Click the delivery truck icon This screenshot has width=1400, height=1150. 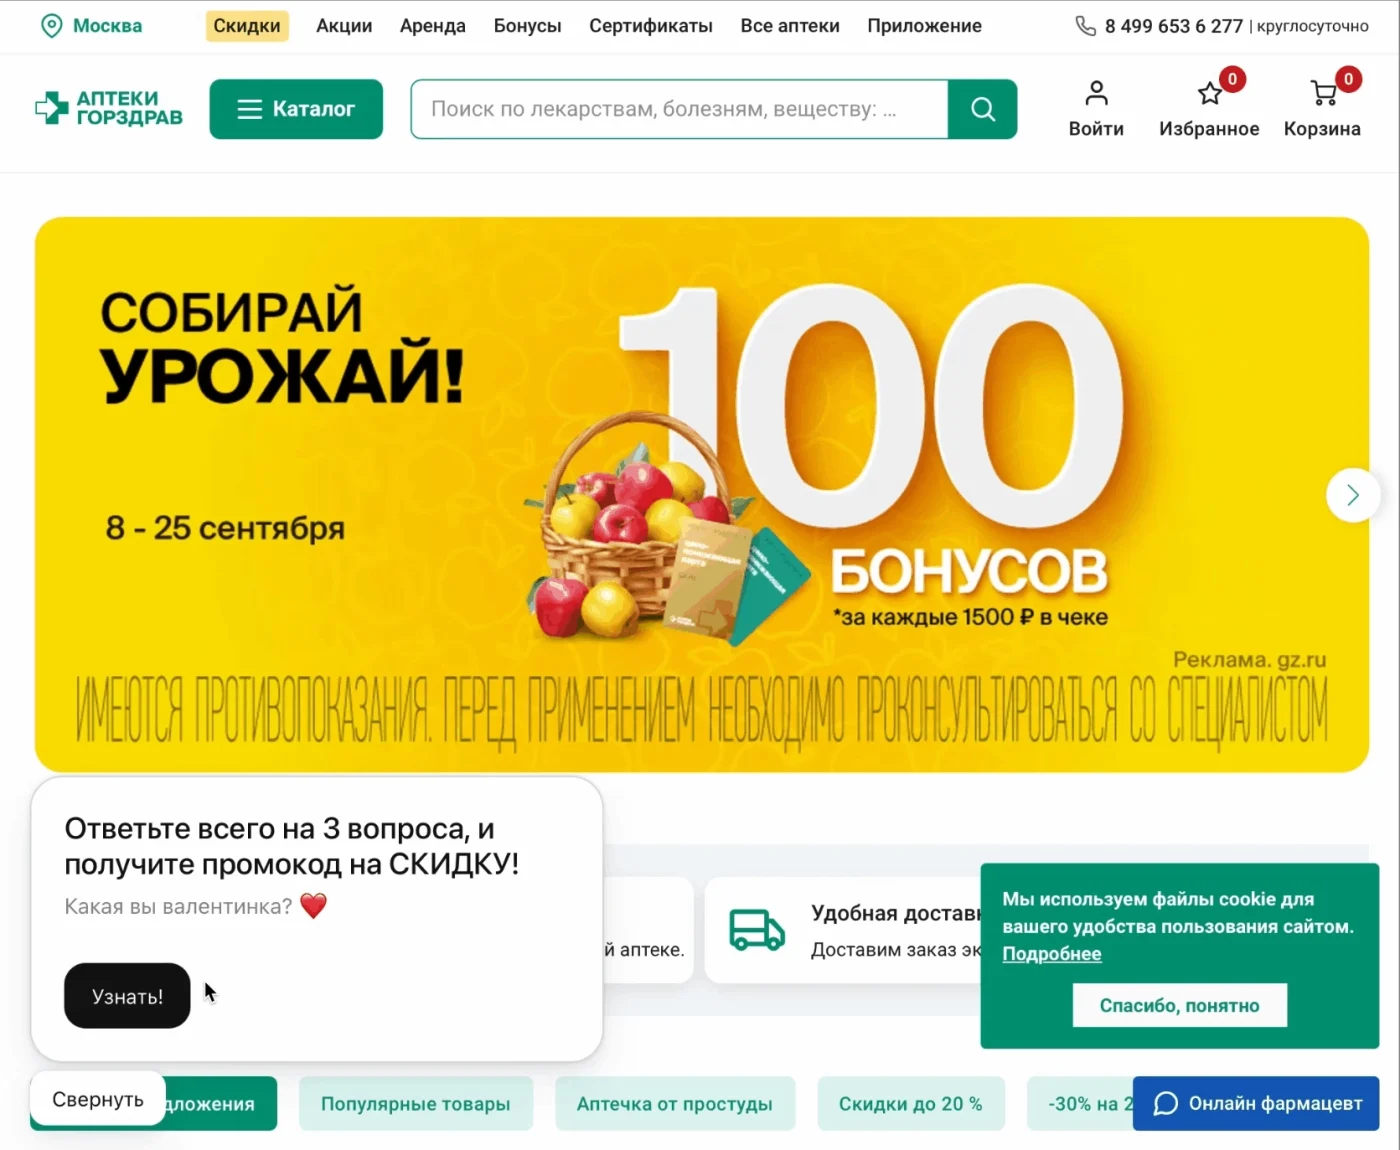[x=757, y=930]
